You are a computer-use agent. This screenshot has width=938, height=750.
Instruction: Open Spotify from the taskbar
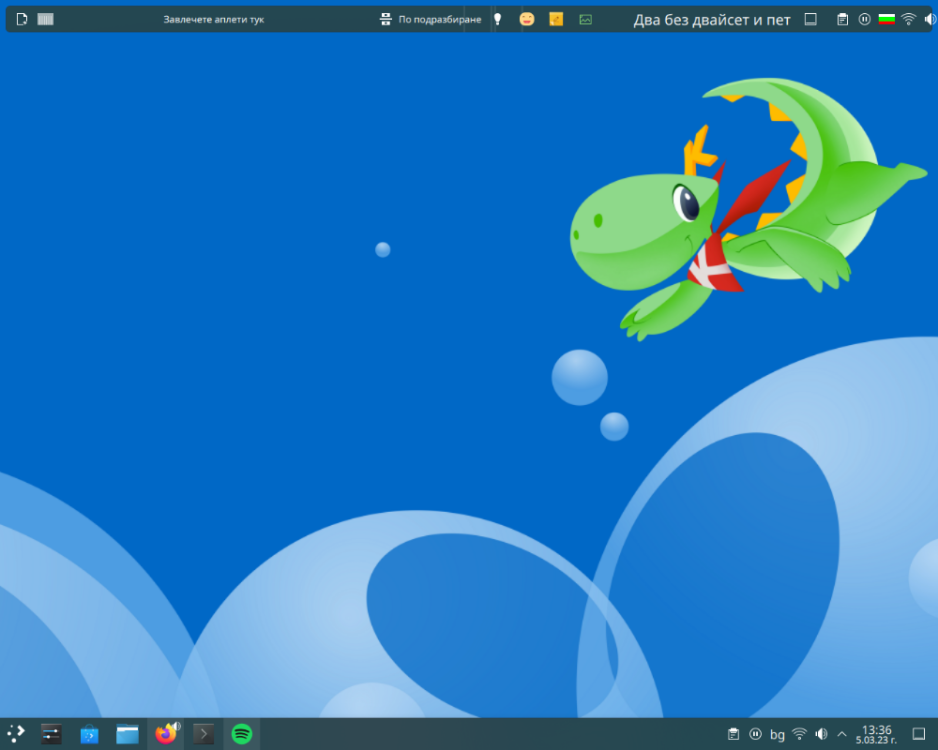242,734
